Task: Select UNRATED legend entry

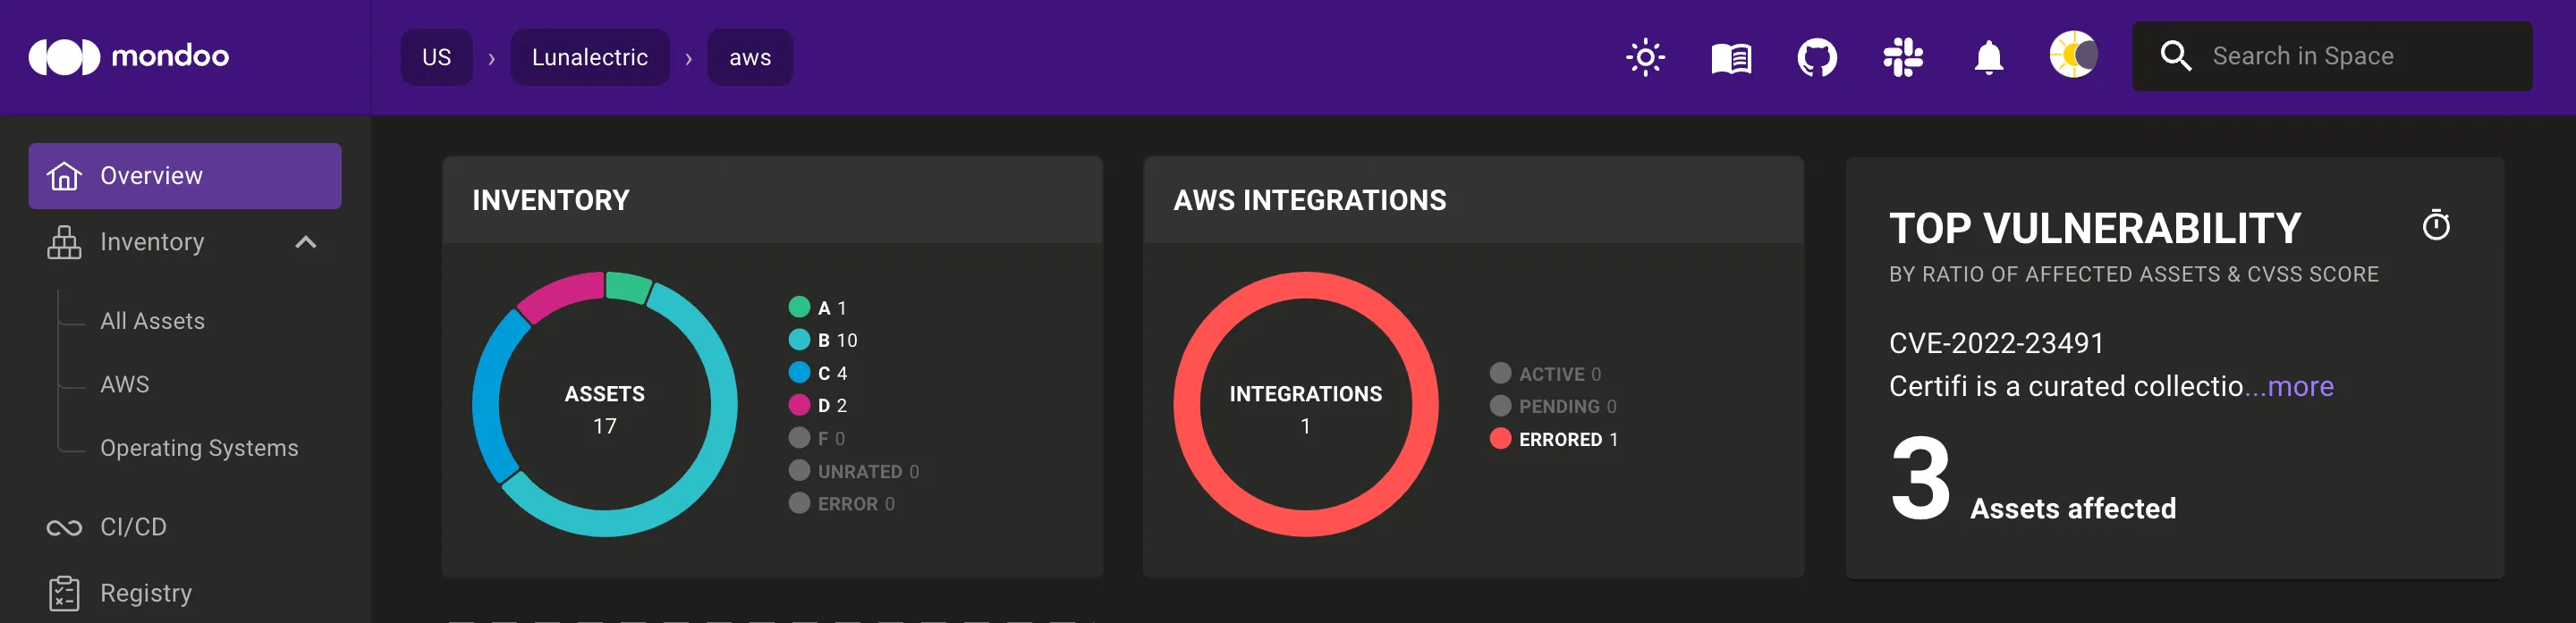Action: click(x=854, y=471)
